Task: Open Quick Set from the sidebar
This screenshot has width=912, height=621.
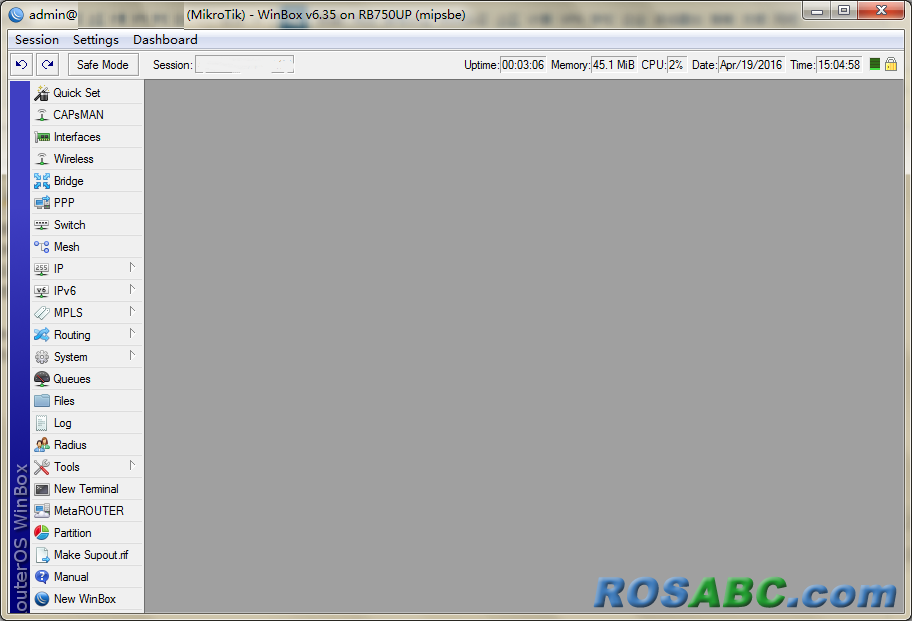Action: 86,93
